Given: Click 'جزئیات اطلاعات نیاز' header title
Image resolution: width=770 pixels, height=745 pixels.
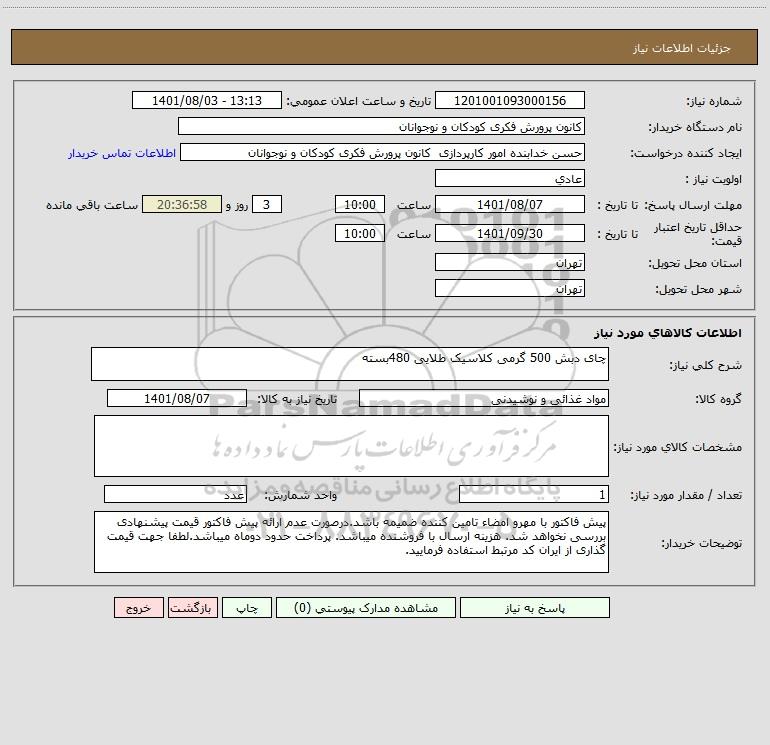Looking at the screenshot, I should click(x=682, y=48).
